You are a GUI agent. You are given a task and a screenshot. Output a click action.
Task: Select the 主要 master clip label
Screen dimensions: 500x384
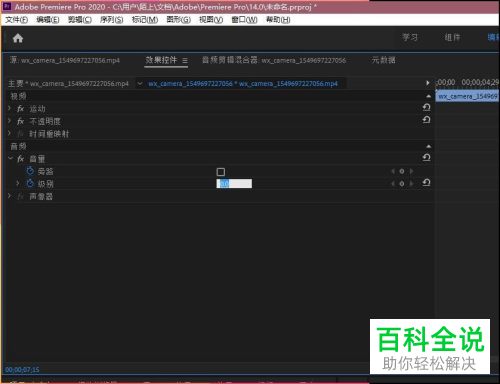(x=68, y=83)
